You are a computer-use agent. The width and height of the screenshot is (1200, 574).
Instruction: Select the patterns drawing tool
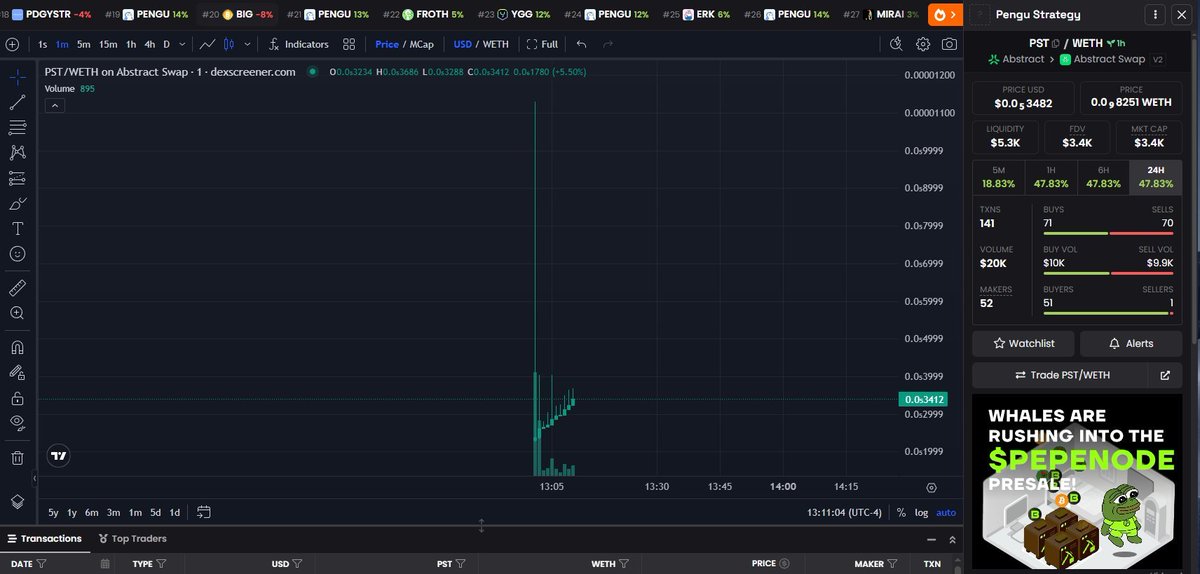(17, 153)
